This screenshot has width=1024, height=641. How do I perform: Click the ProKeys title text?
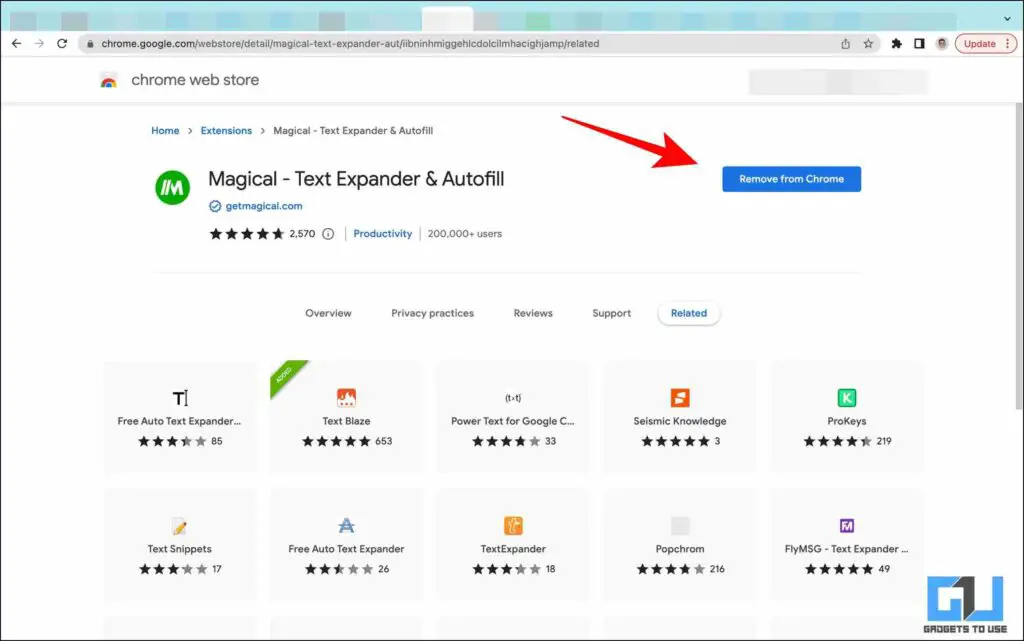point(847,421)
